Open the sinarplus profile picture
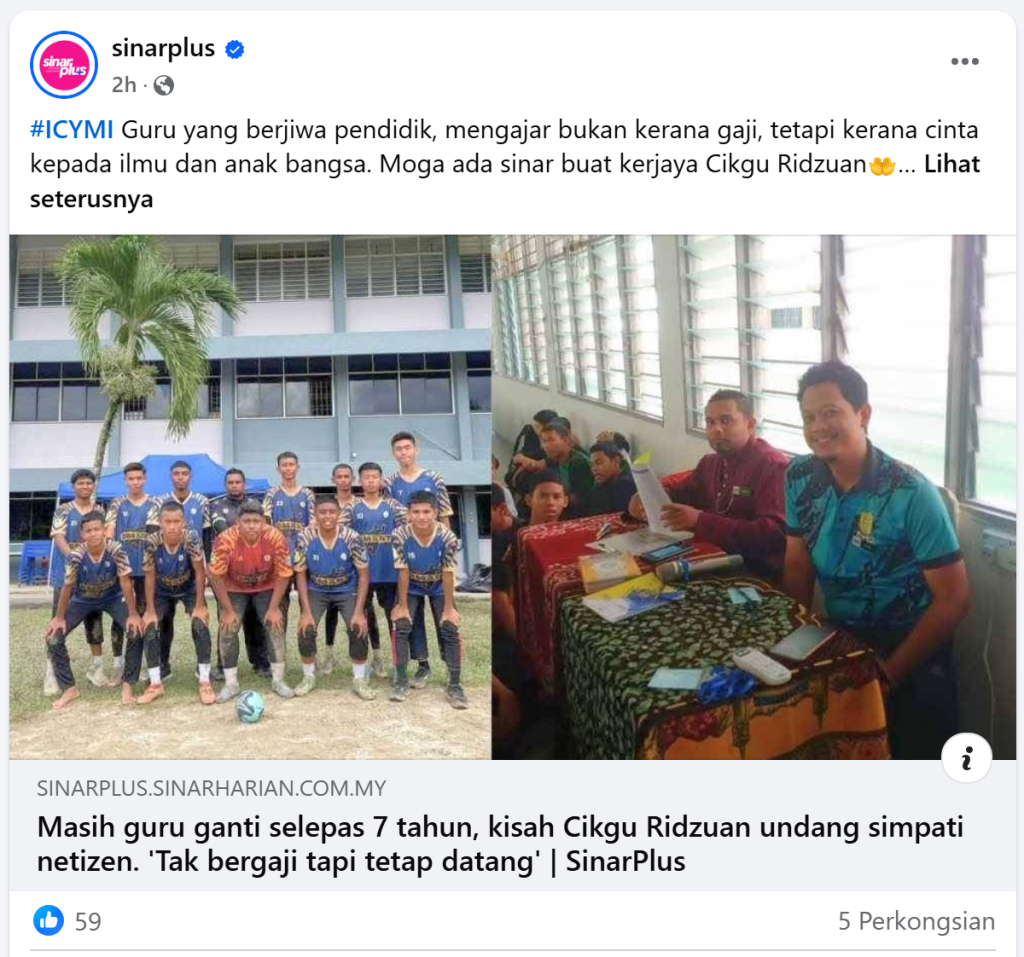Viewport: 1024px width, 957px height. click(x=64, y=65)
